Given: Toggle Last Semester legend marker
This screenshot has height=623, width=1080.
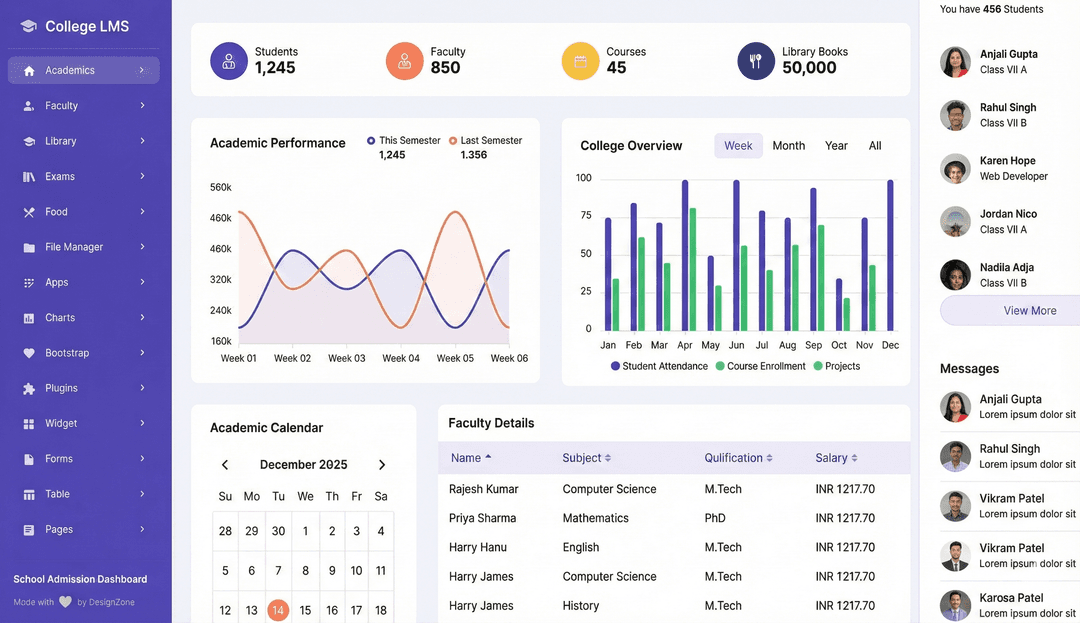Looking at the screenshot, I should tap(453, 140).
